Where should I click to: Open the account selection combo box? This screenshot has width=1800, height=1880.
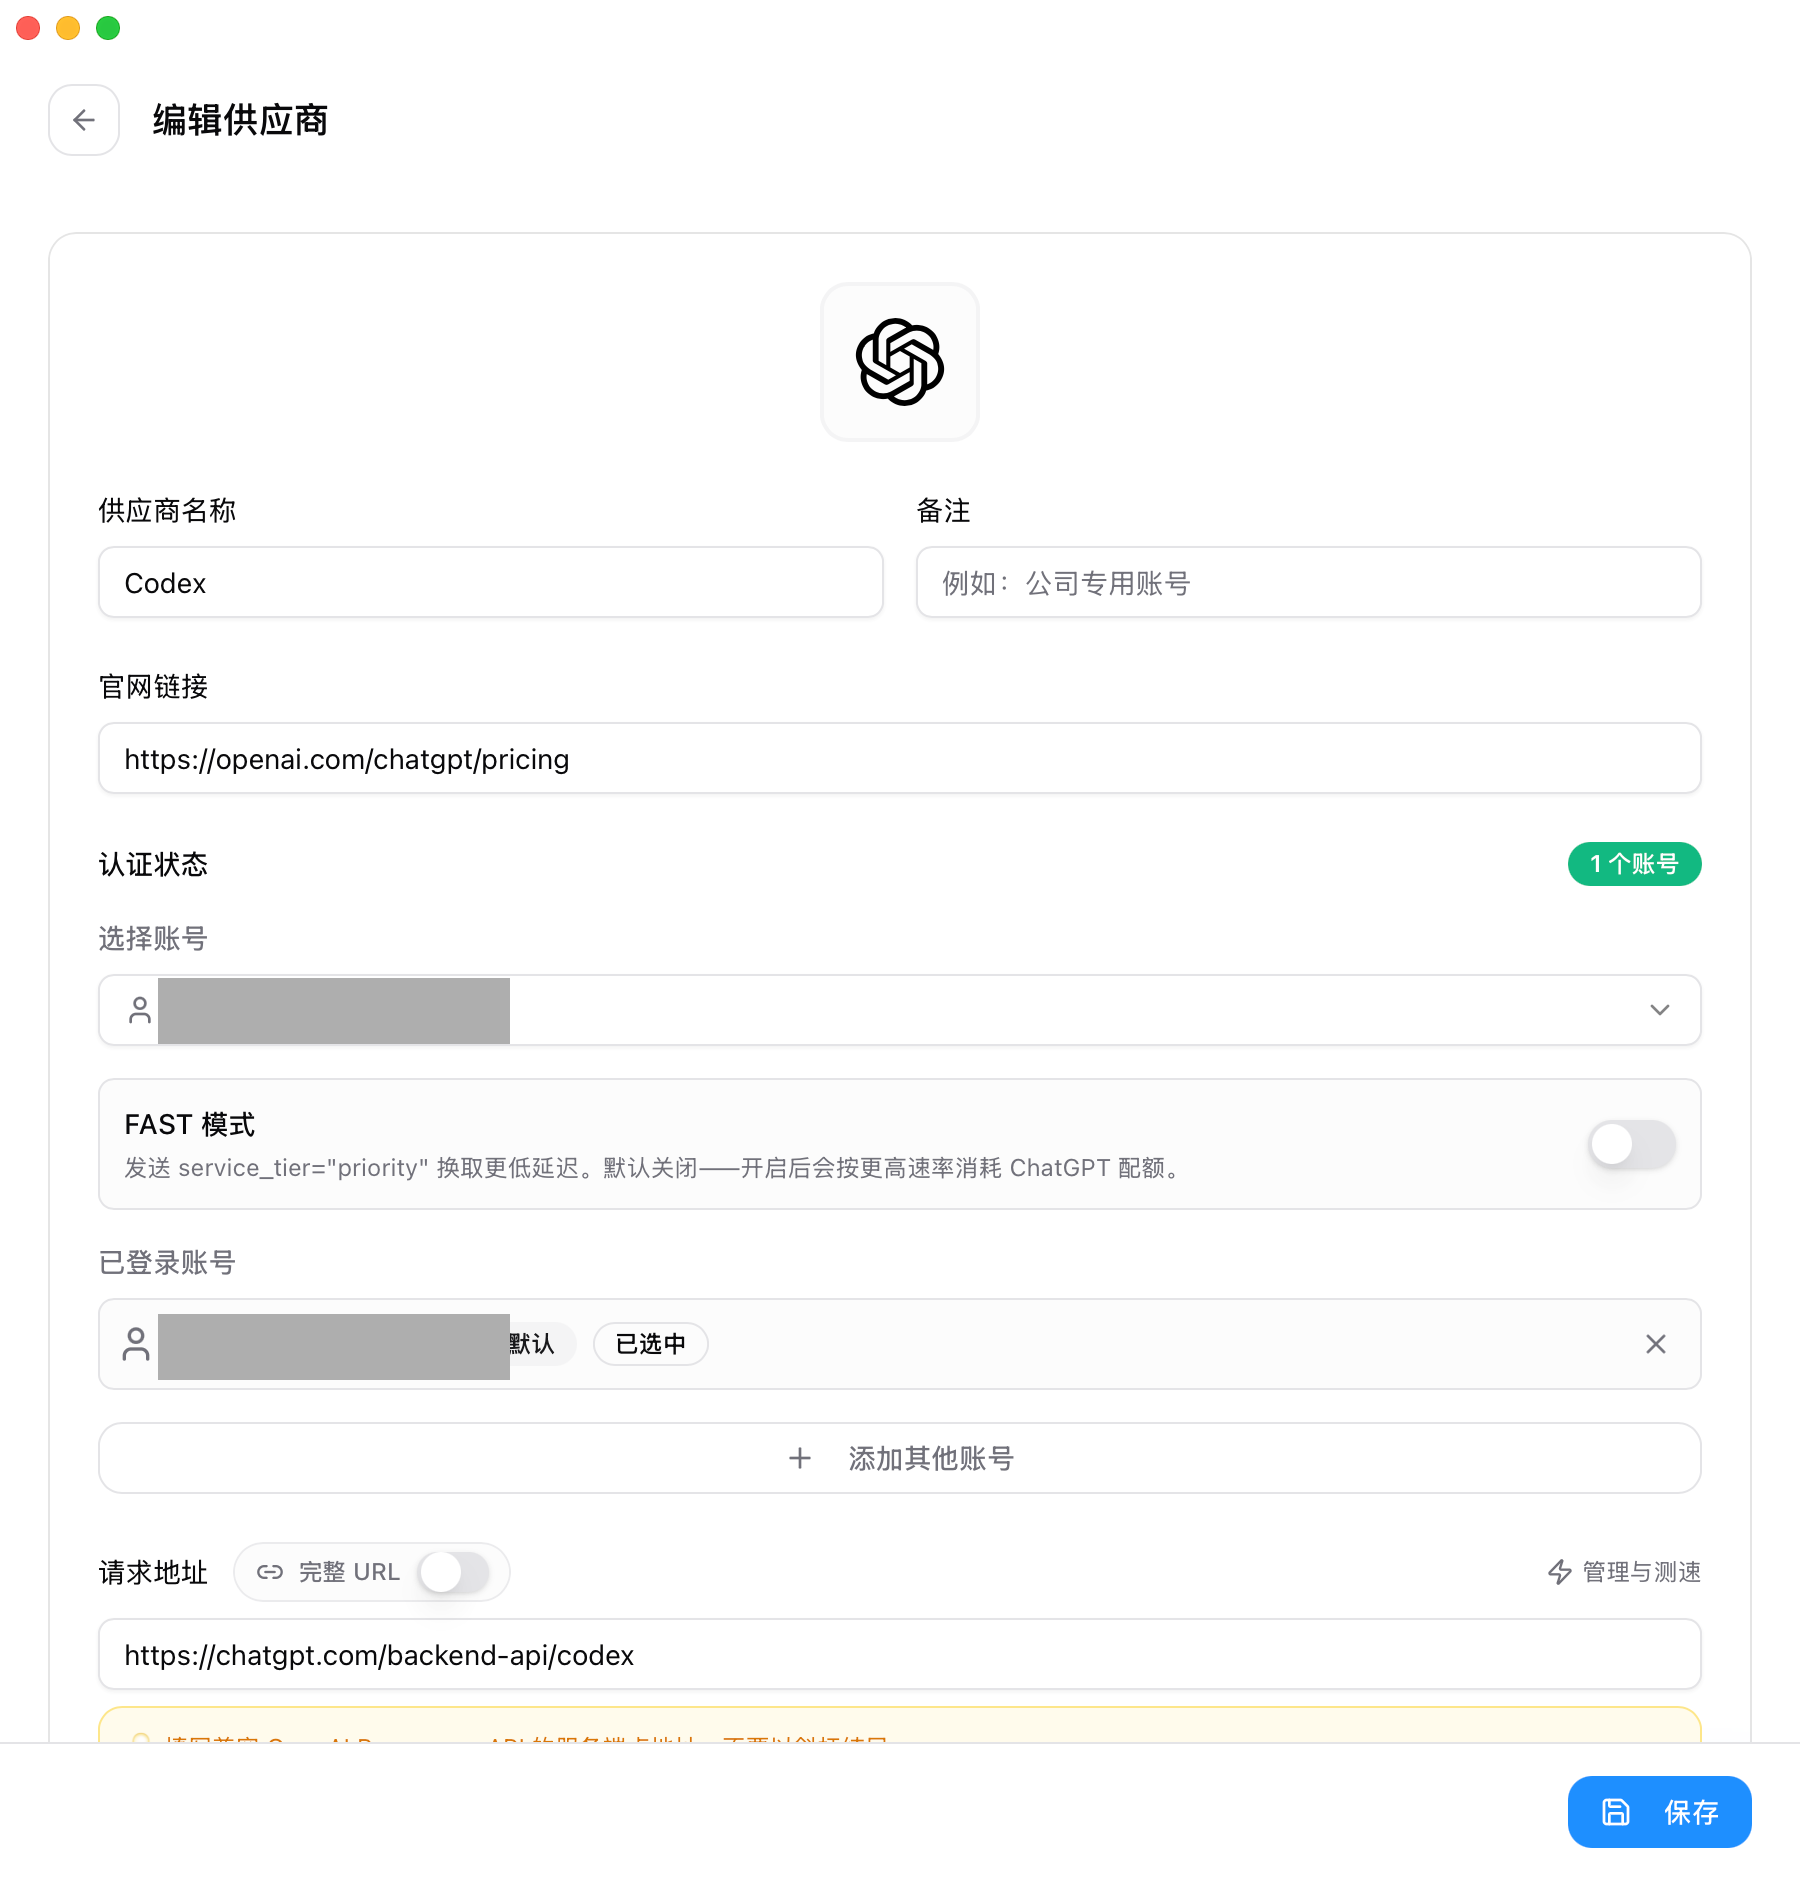pyautogui.click(x=900, y=1010)
